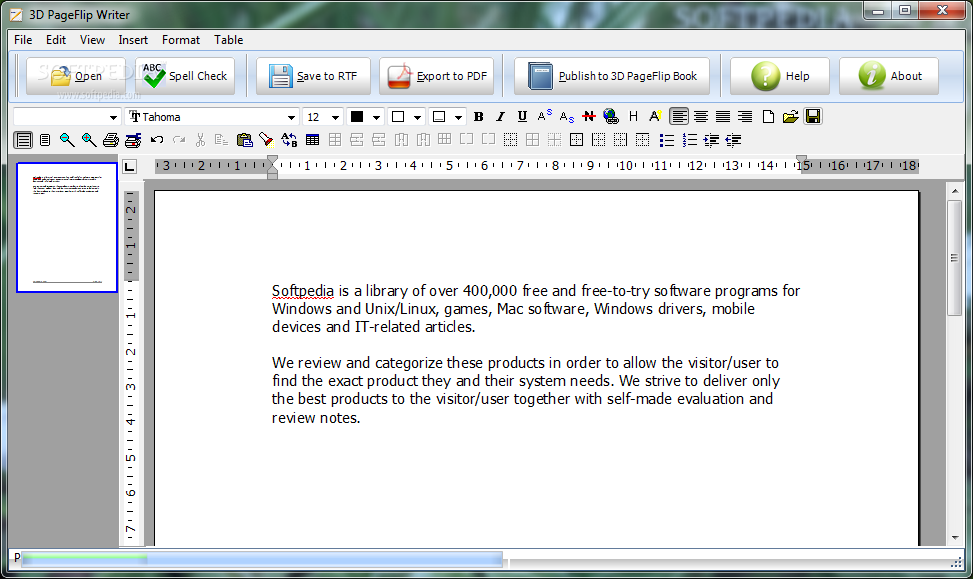Screen dimensions: 973x579
Task: Click the open folder icon in format bar
Action: (x=791, y=117)
